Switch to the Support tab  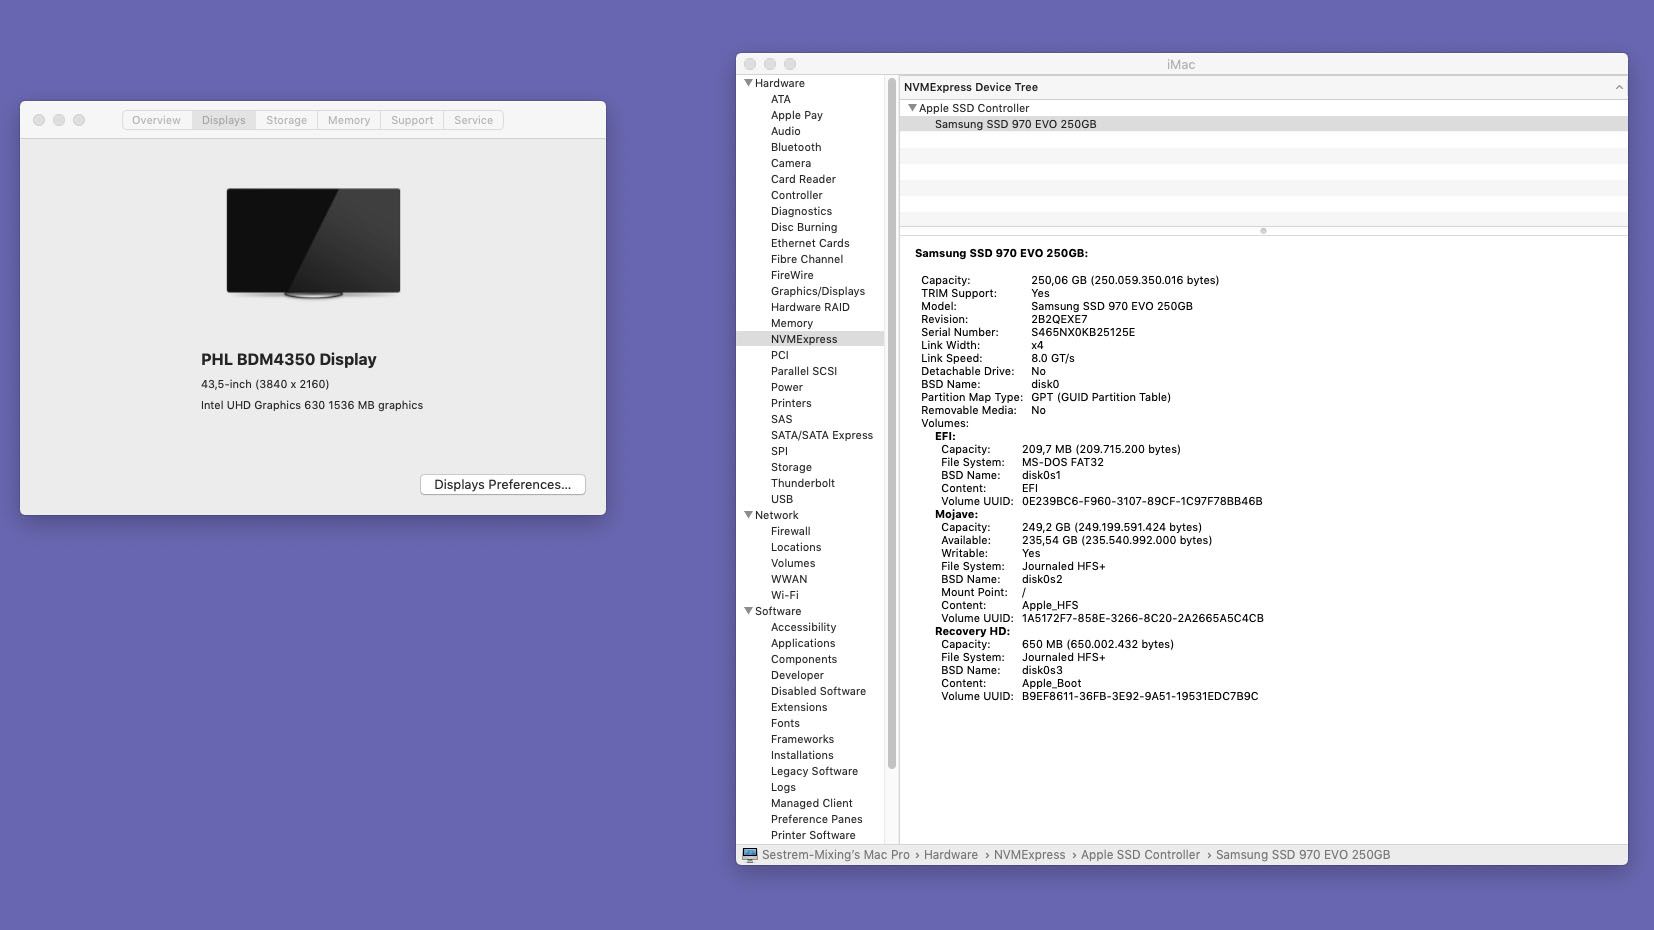(412, 120)
